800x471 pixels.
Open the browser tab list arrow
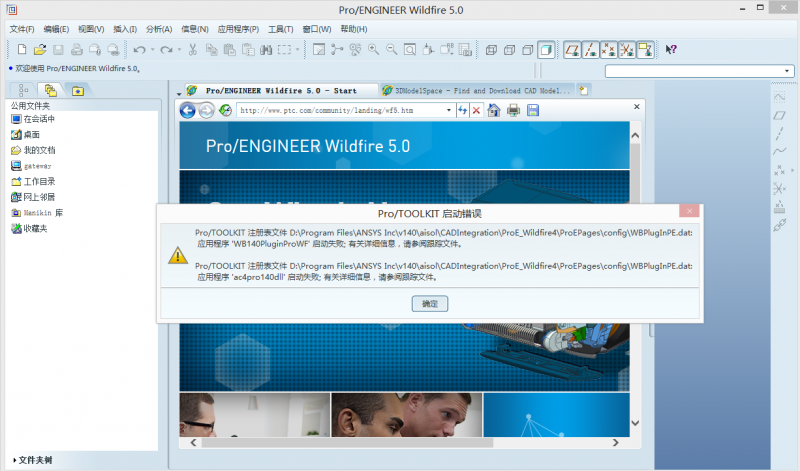(x=179, y=93)
